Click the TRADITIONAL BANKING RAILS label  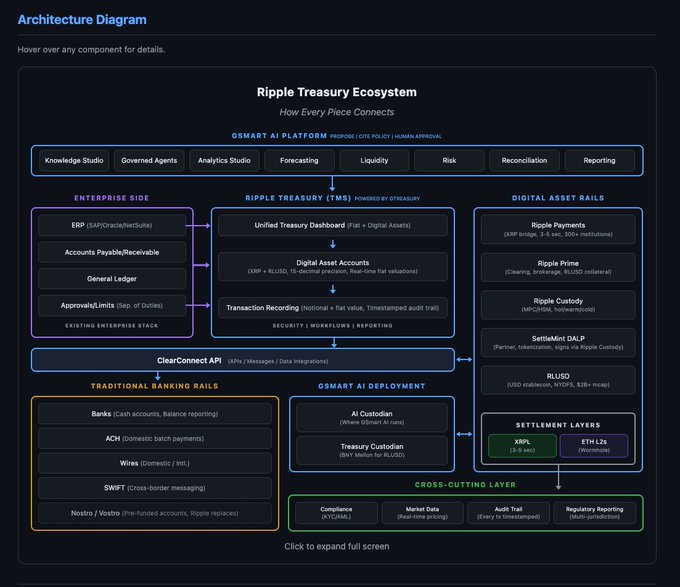coord(155,386)
